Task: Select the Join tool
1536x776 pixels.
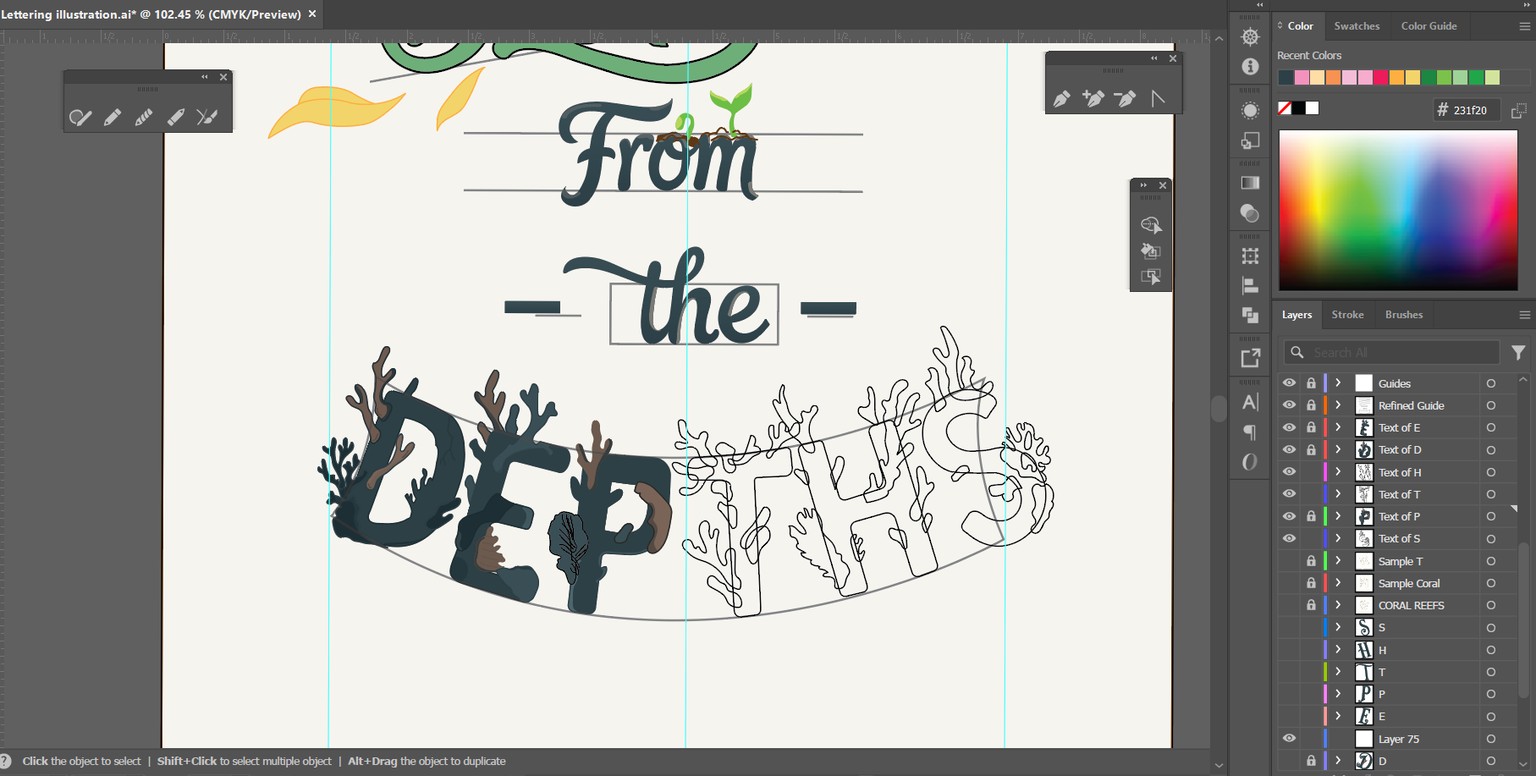Action: coord(207,117)
